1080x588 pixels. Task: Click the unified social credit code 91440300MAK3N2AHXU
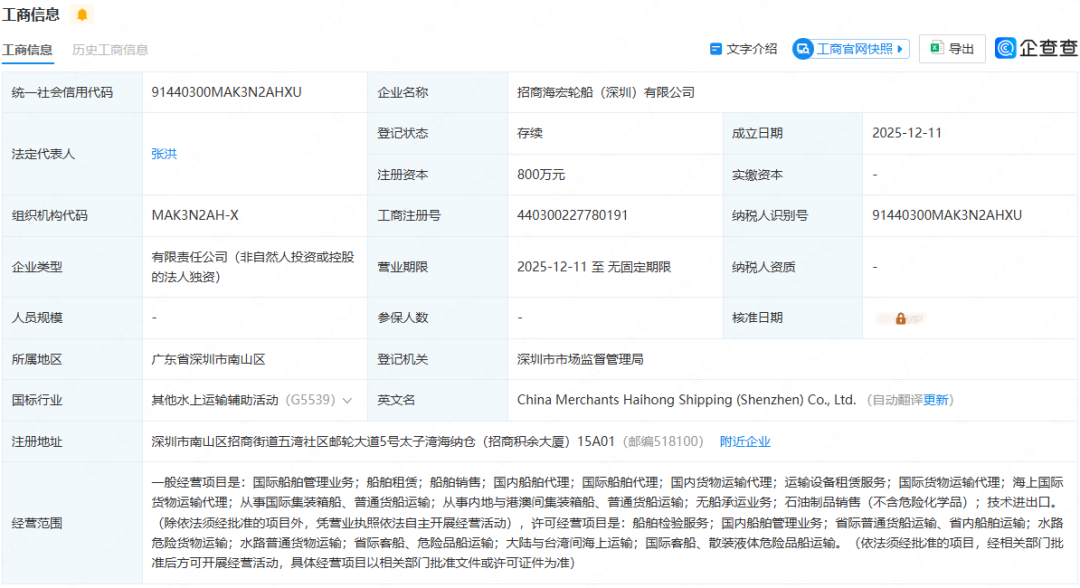click(x=226, y=92)
